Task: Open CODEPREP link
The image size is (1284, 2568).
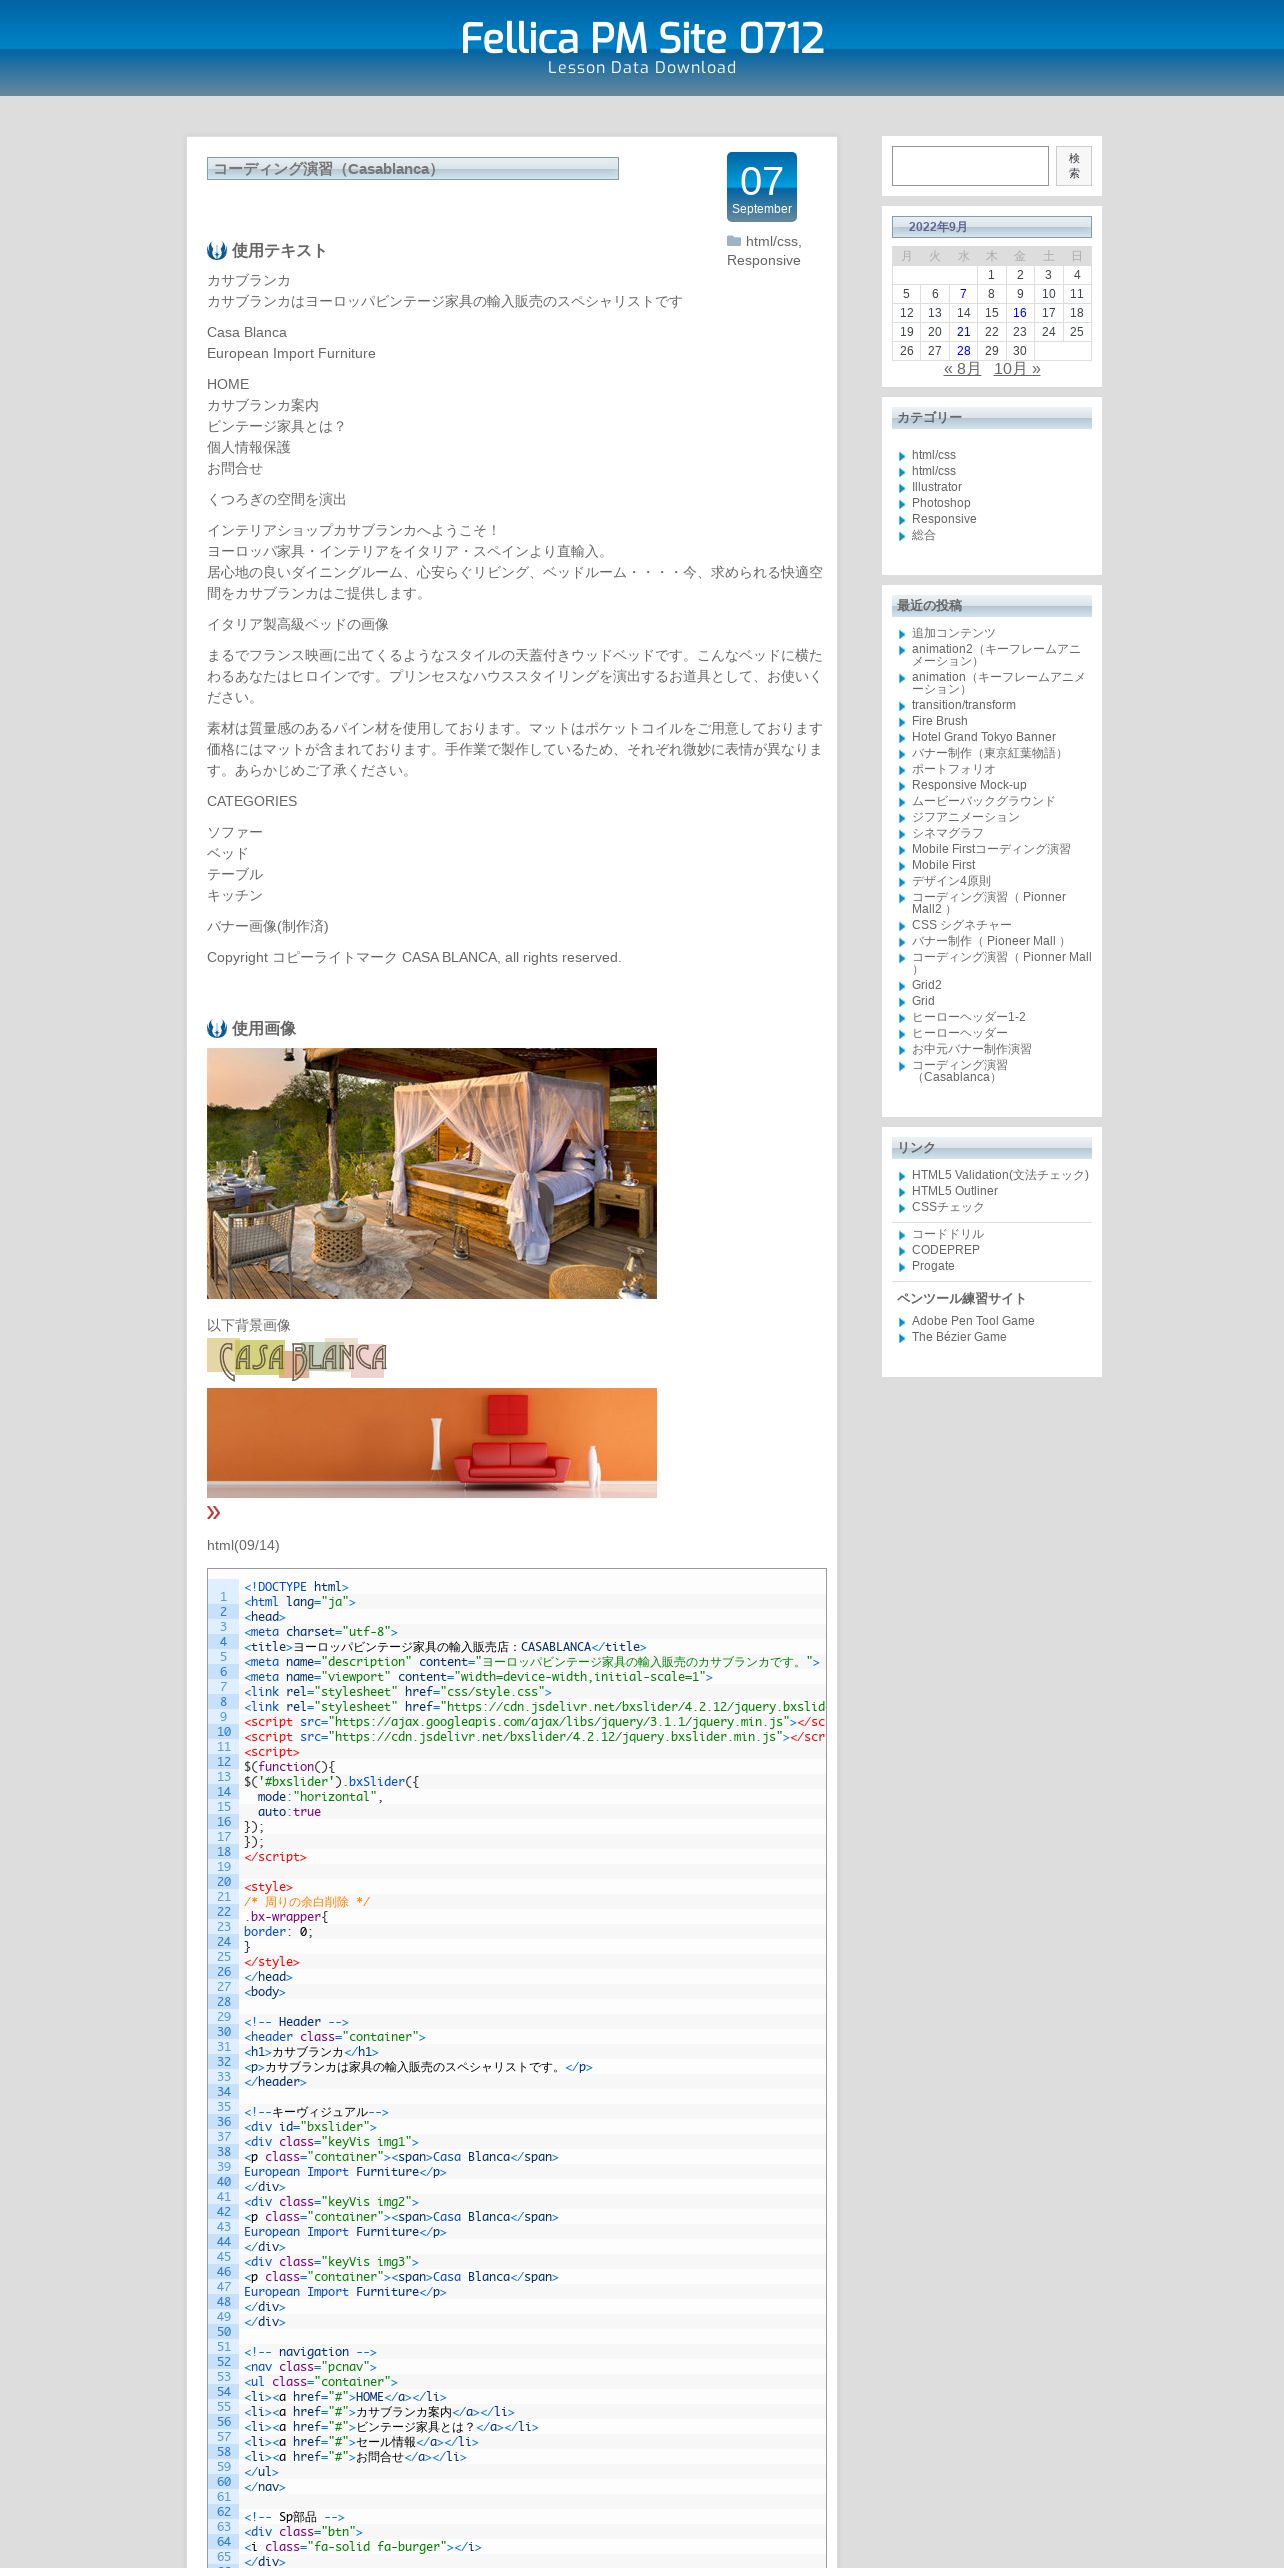Action: coord(946,1250)
